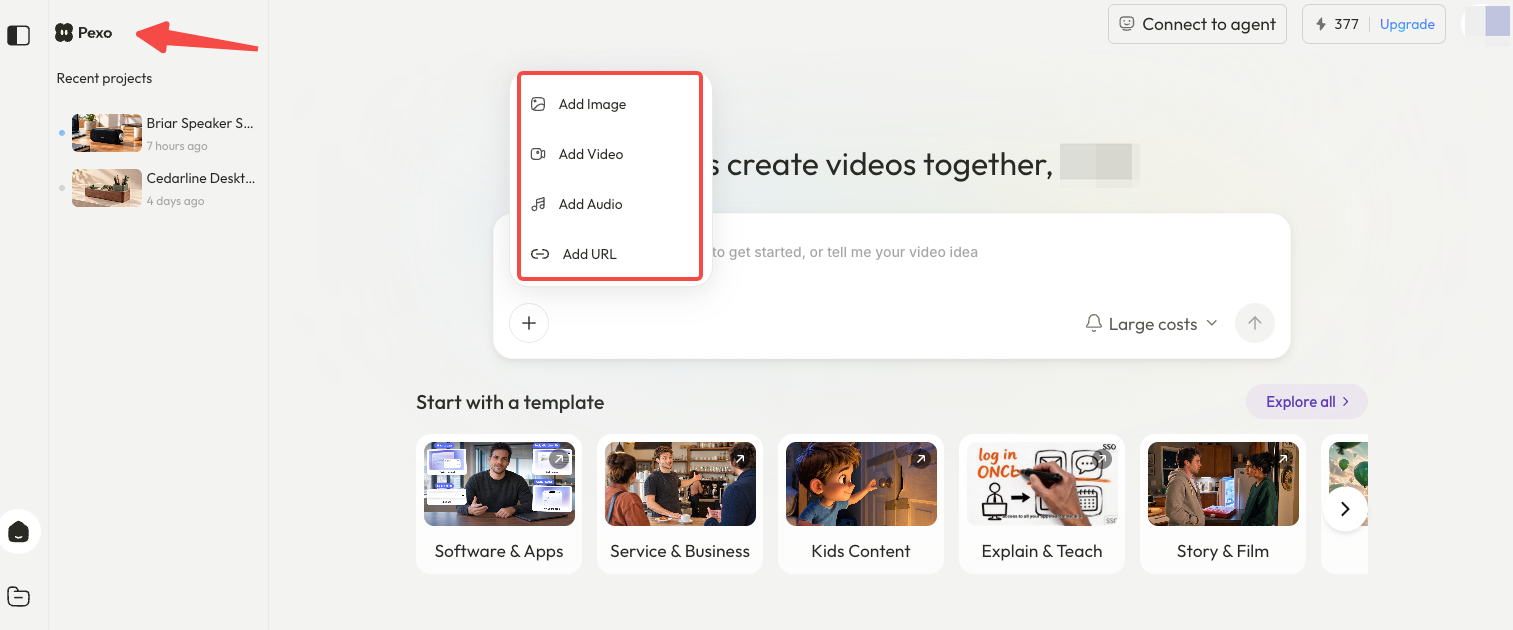The height and width of the screenshot is (630, 1513).
Task: Click the arrow icon on the Service & Business card
Action: [x=740, y=459]
